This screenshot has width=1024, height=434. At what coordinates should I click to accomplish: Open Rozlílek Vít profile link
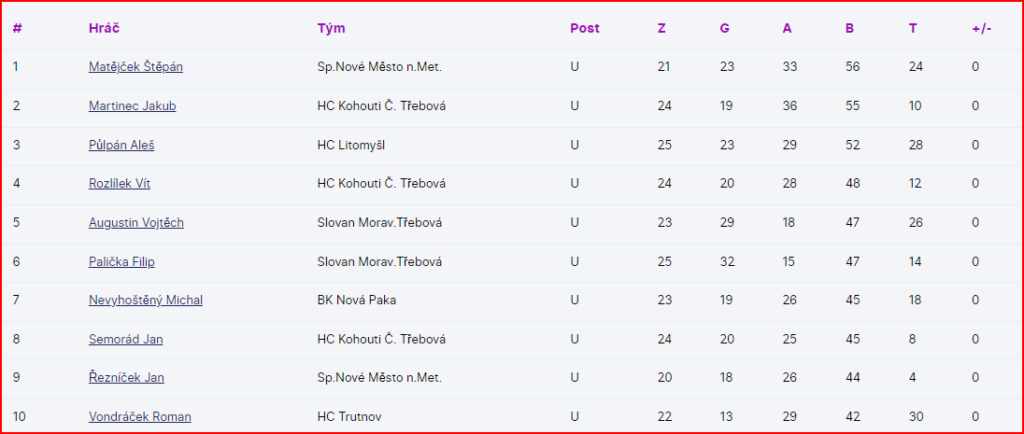click(119, 183)
